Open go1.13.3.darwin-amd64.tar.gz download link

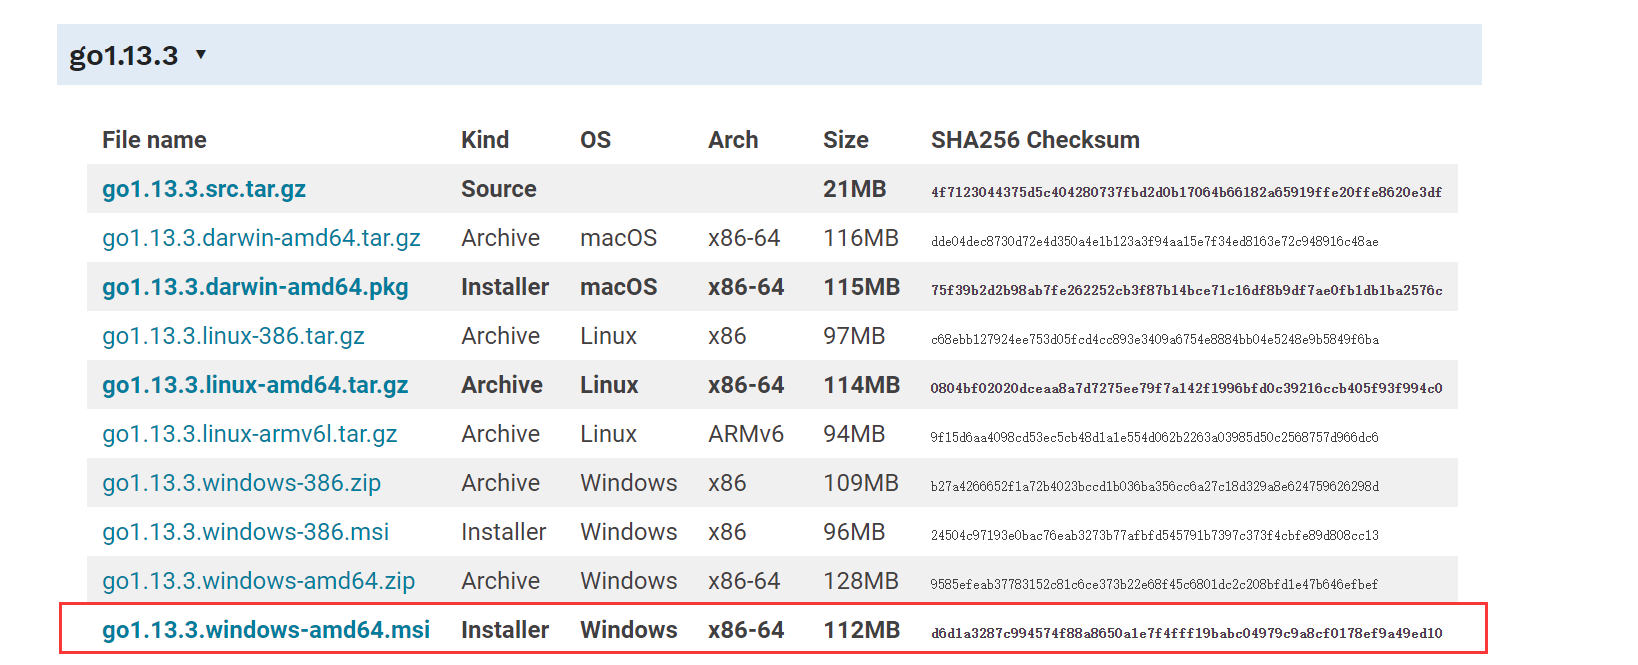click(x=261, y=238)
